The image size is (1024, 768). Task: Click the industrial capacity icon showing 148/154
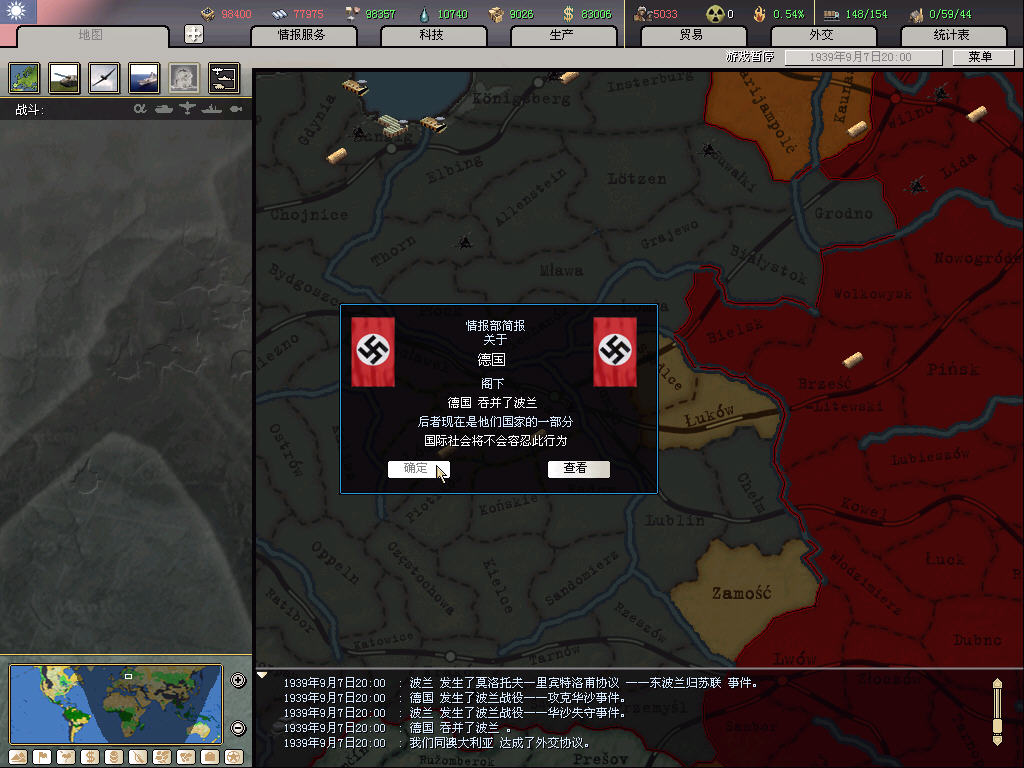(x=831, y=14)
